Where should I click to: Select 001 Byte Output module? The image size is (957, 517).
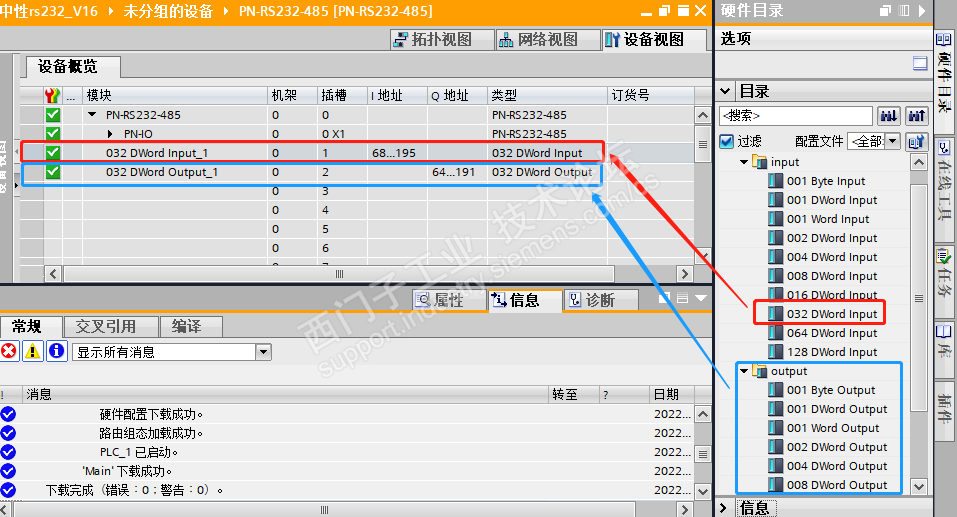830,390
